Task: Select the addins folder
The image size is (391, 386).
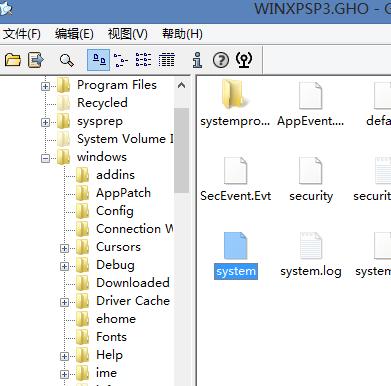Action: pos(115,175)
